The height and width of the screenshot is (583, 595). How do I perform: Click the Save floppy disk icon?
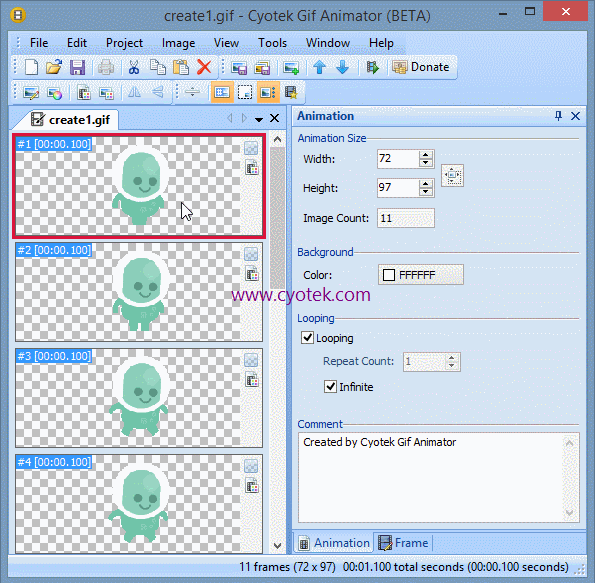(x=77, y=68)
